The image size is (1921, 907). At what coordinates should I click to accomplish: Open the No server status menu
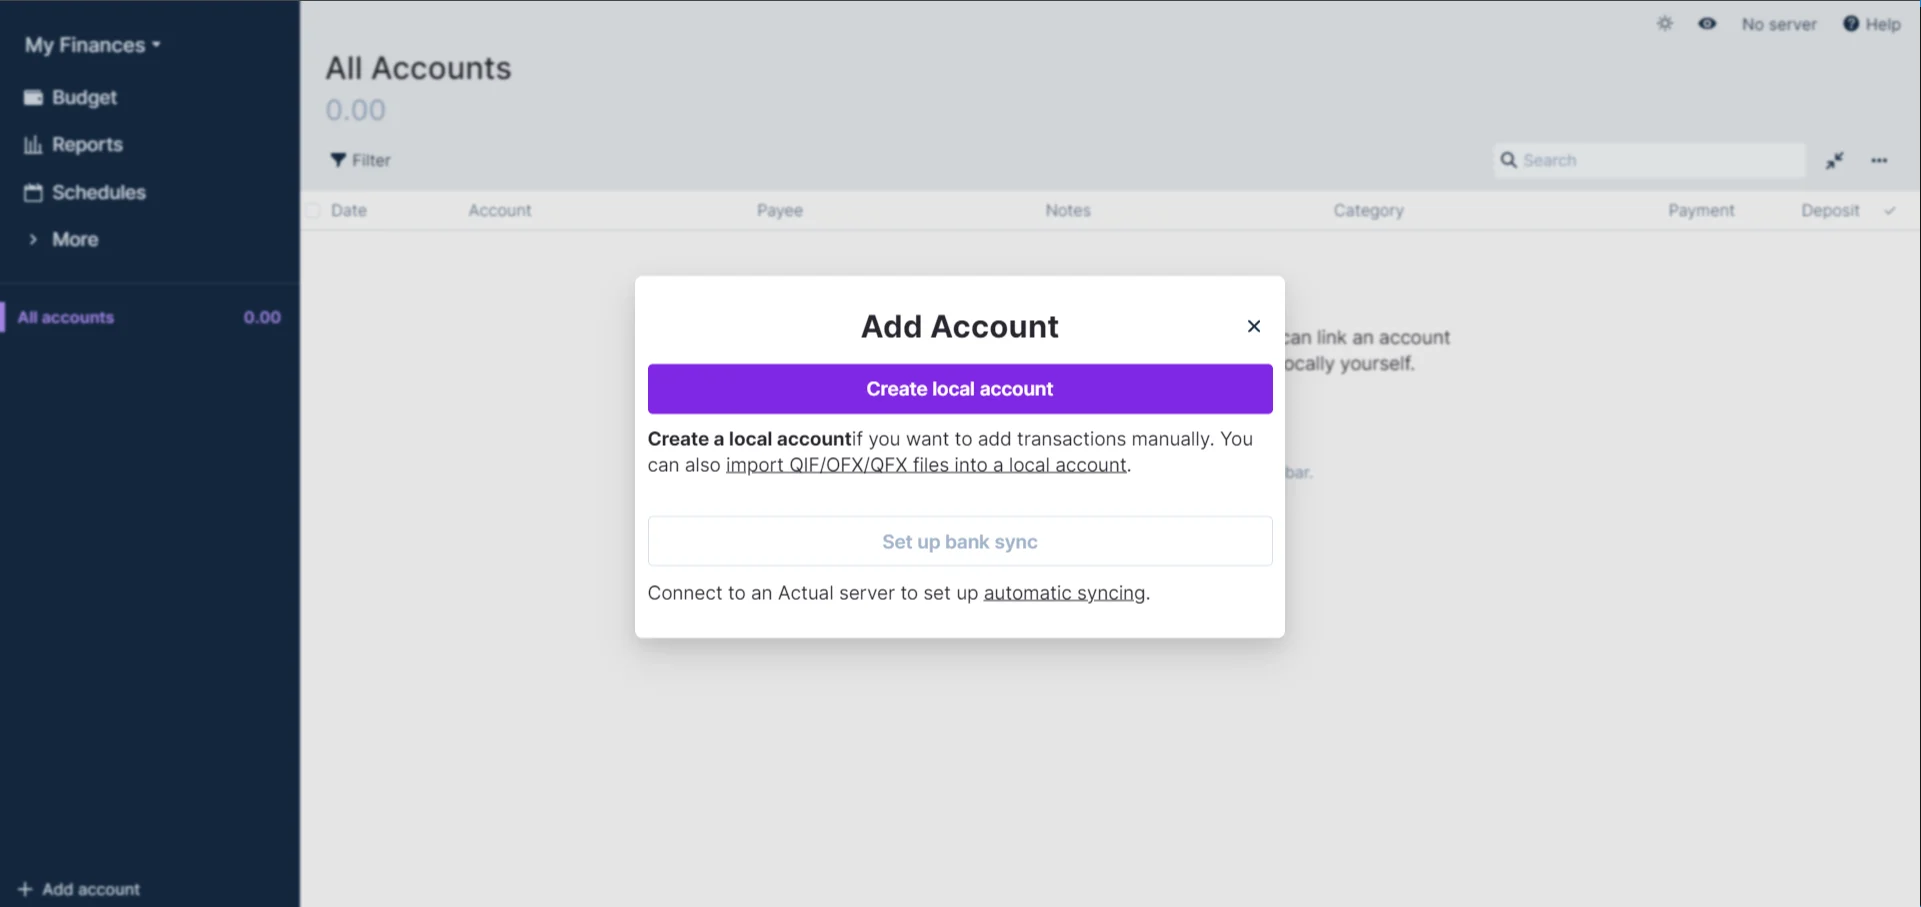tap(1778, 24)
